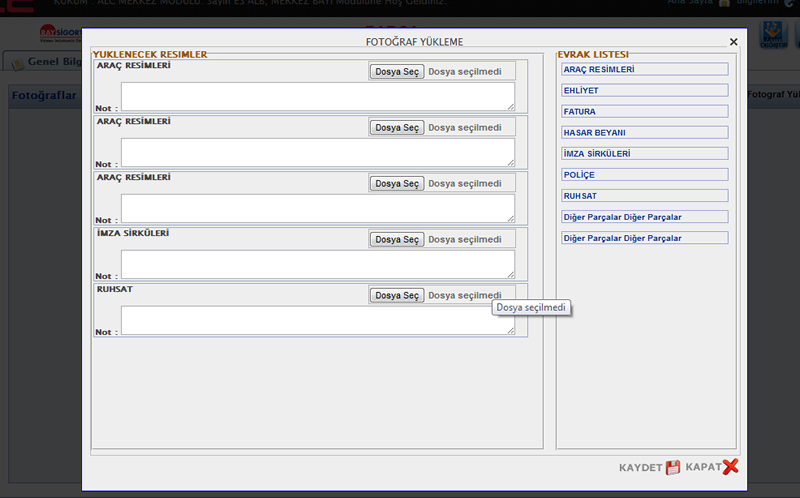Close the Fotoğraf Yükleme dialog with the top-right x

[733, 42]
